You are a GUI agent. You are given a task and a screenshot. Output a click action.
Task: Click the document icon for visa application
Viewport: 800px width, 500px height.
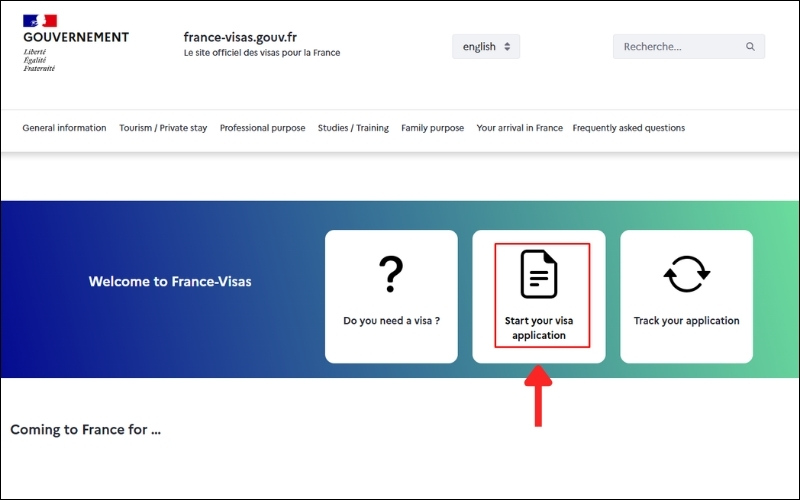pyautogui.click(x=539, y=274)
